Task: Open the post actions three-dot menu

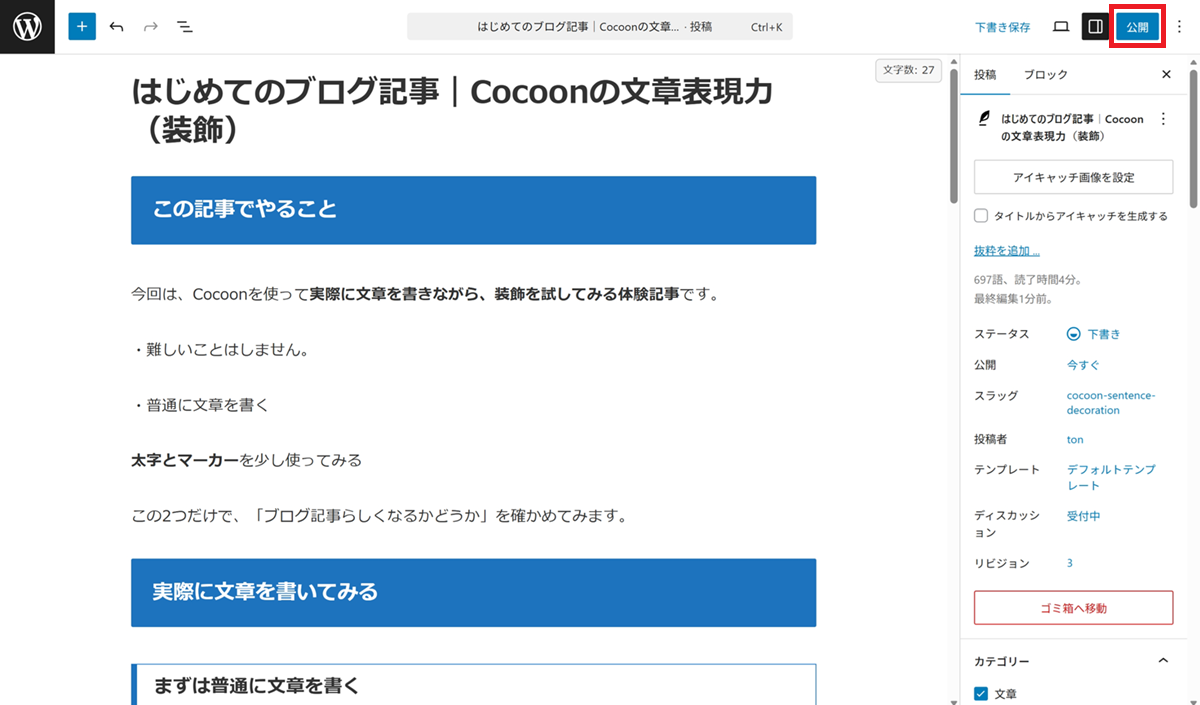Action: (1162, 119)
